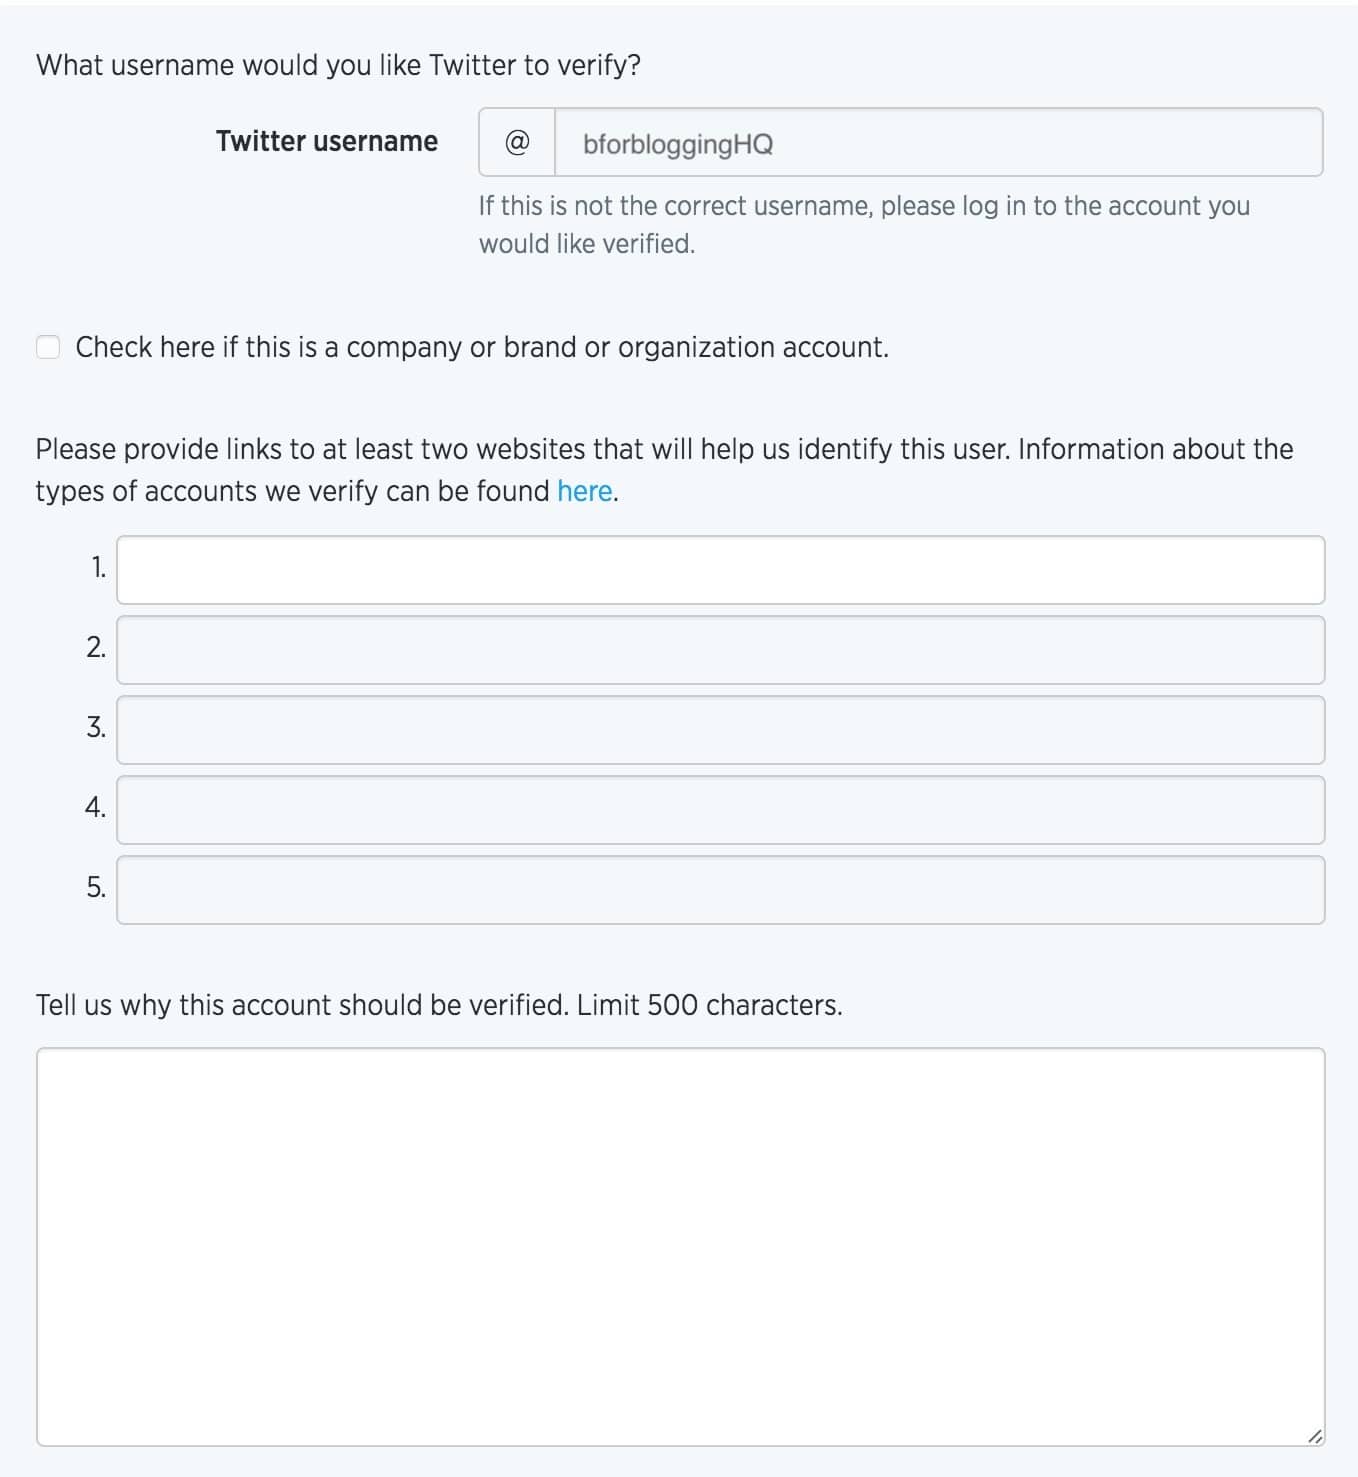Click the "Tell us why this account should be verified" prompt
1358x1477 pixels.
(x=439, y=1004)
